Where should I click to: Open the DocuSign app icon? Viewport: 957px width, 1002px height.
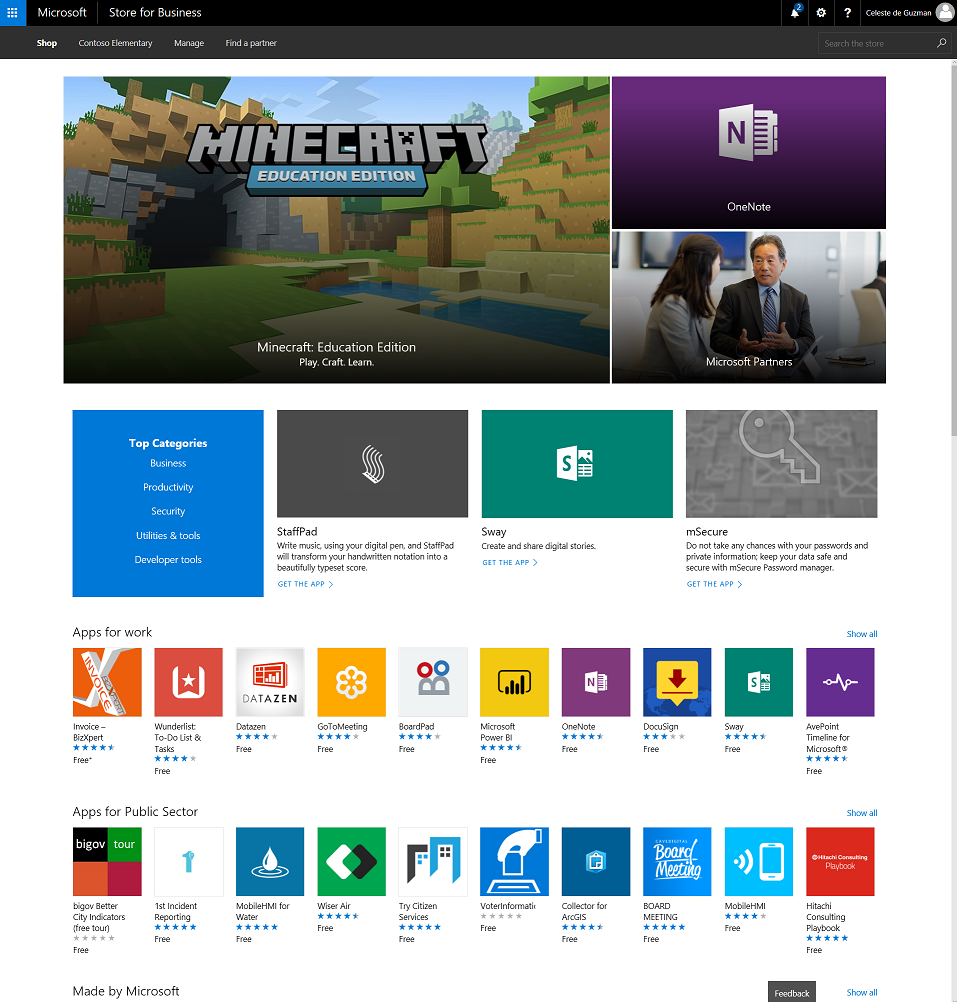click(x=677, y=682)
